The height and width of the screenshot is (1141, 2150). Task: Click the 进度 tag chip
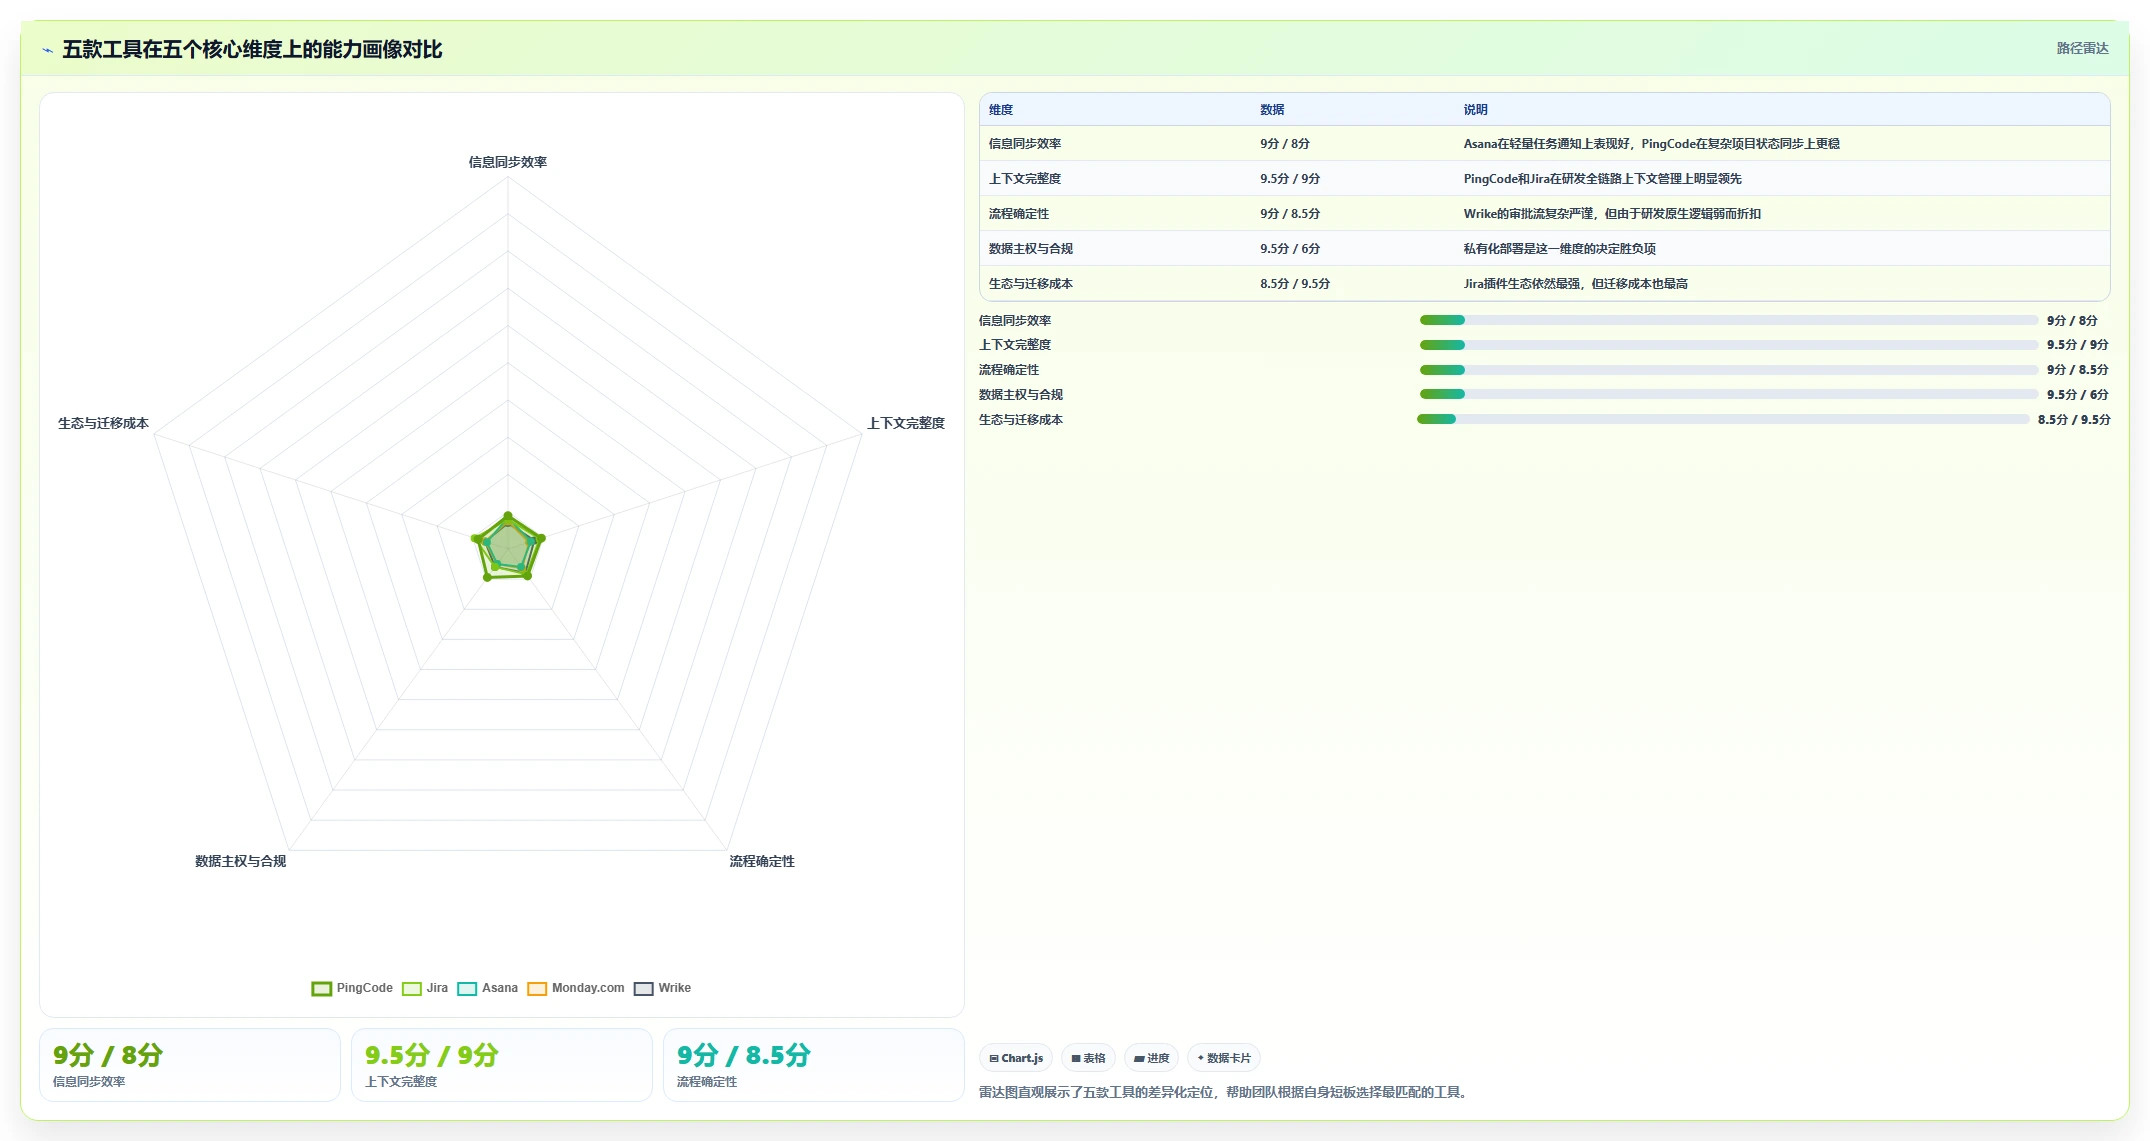pos(1151,1058)
